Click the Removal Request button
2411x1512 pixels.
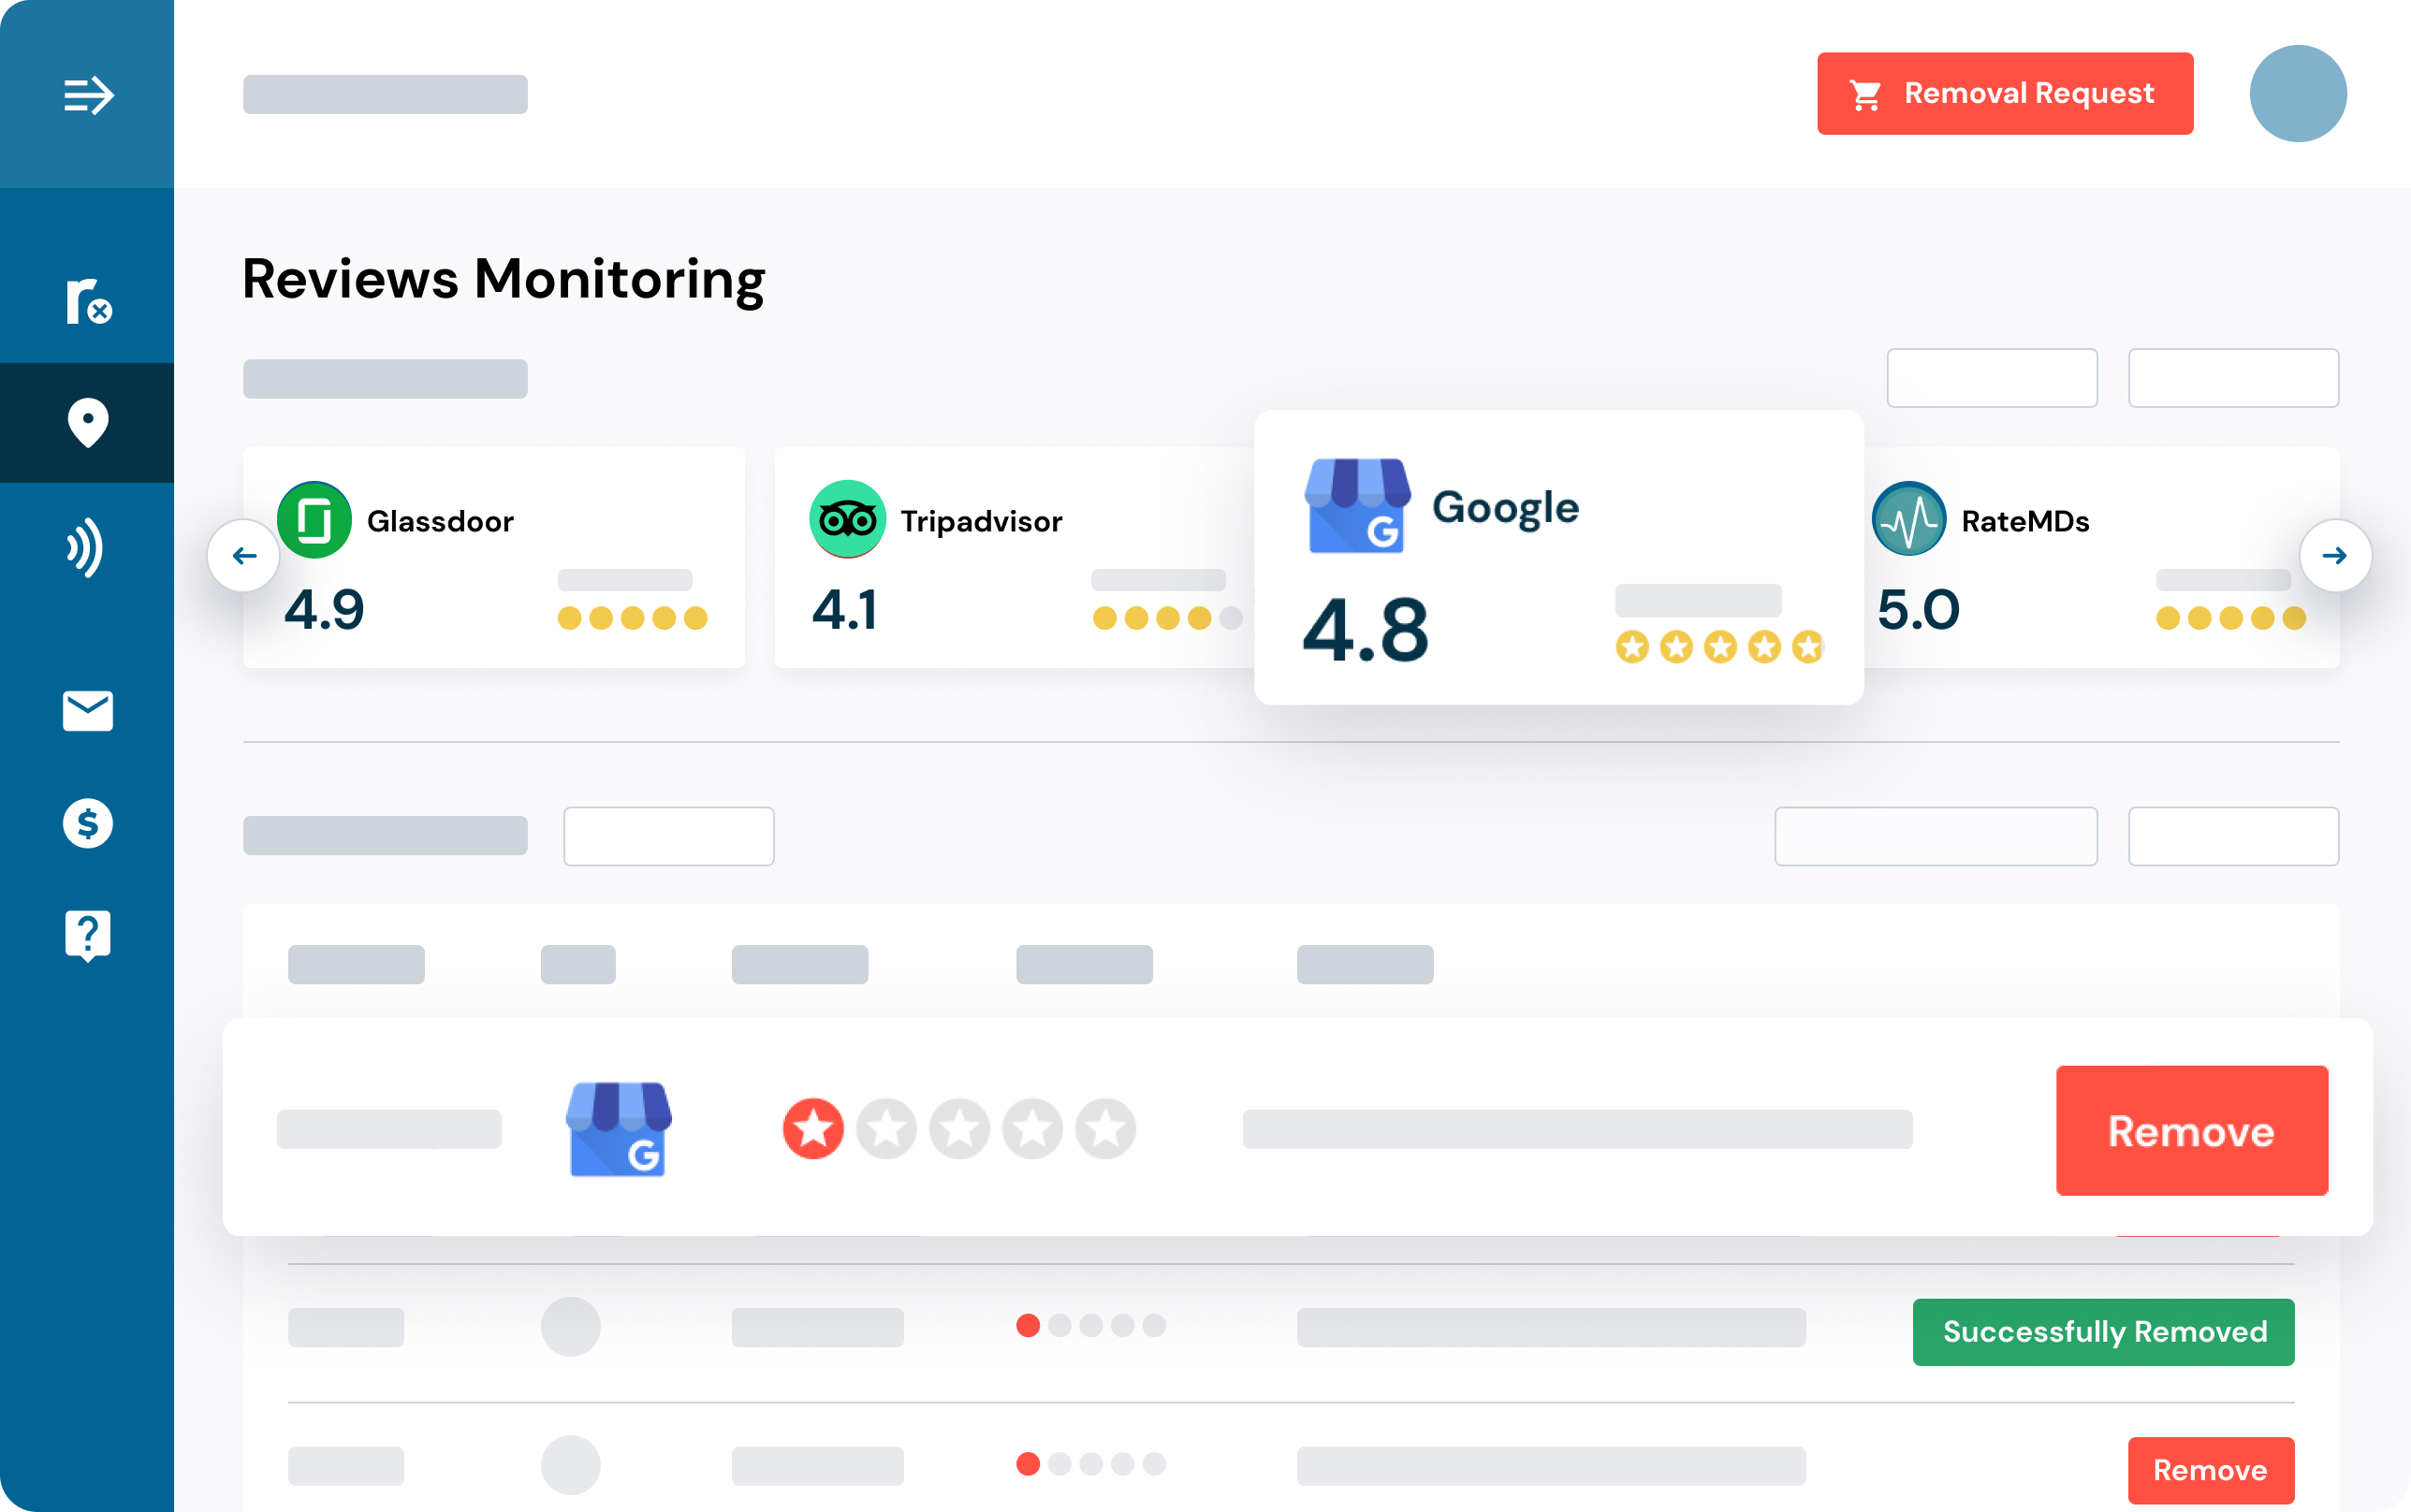2004,92
